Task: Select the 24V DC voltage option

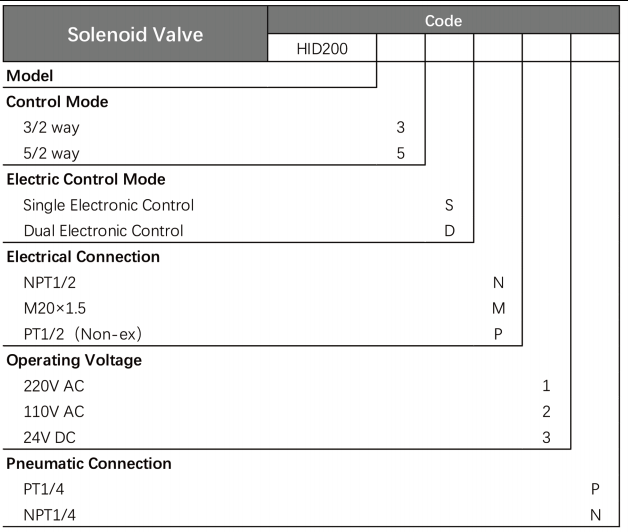Action: [x=49, y=437]
